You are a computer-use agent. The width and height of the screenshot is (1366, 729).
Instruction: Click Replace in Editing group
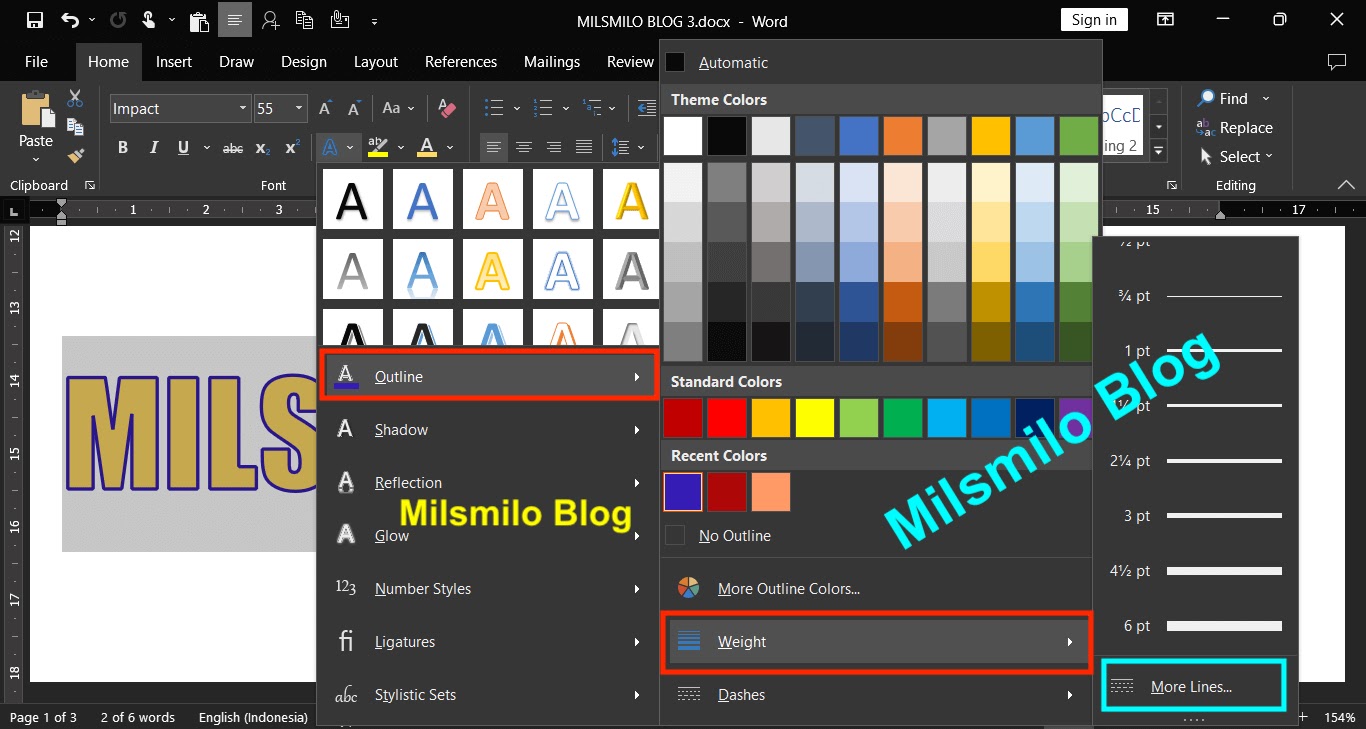coord(1235,128)
